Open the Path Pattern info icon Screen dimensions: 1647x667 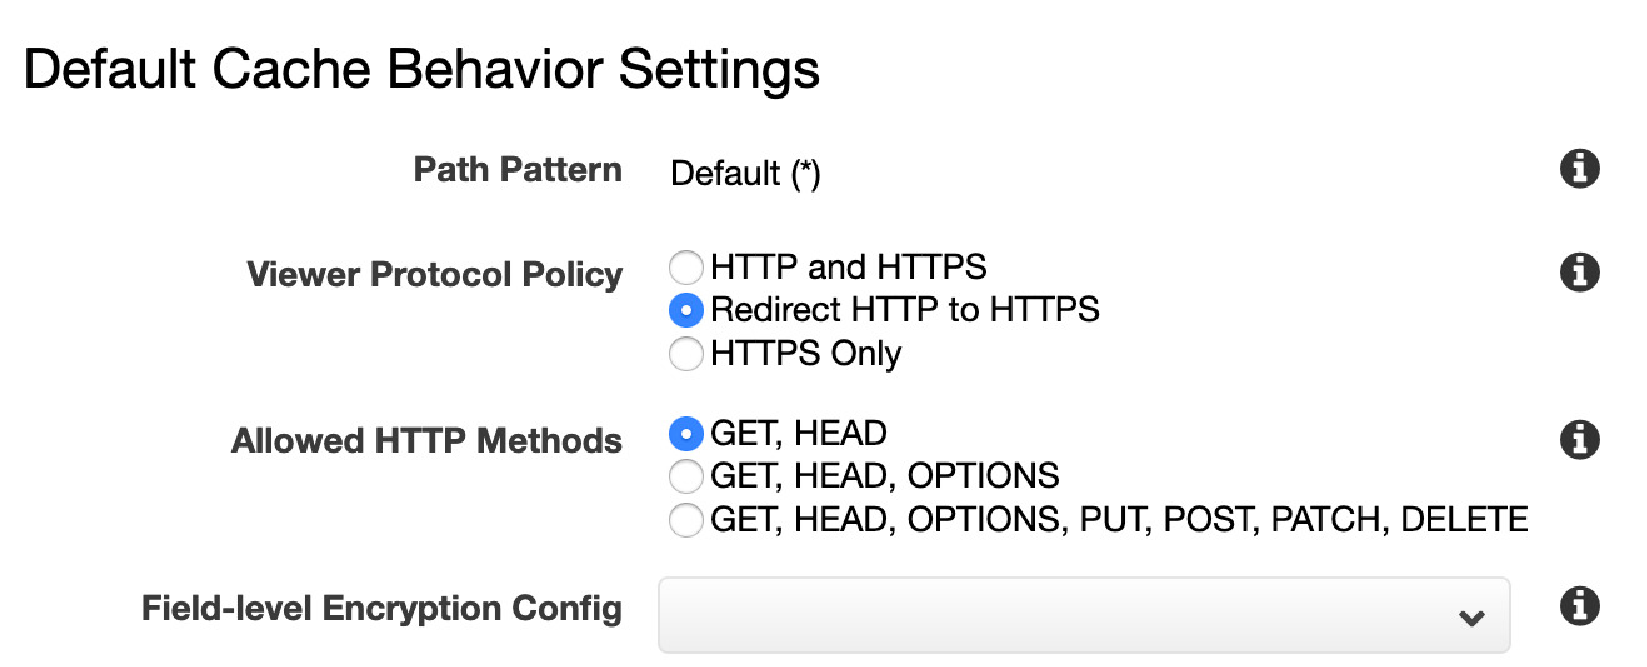click(1579, 169)
